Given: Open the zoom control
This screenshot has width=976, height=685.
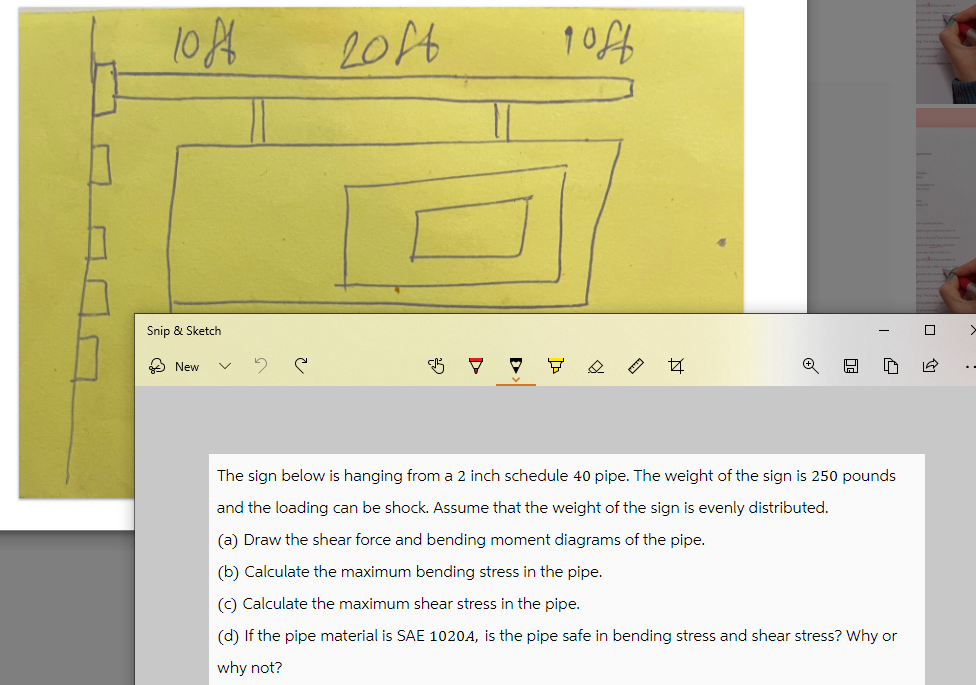Looking at the screenshot, I should [811, 366].
